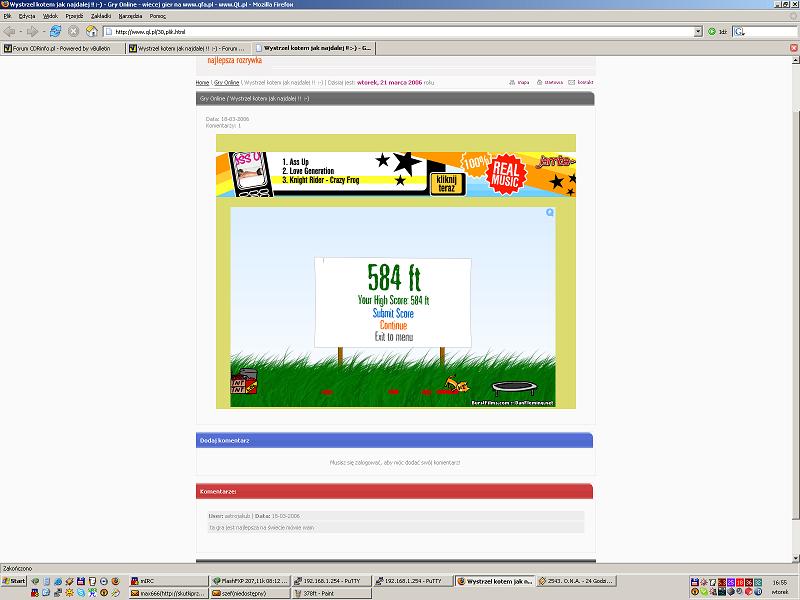The height and width of the screenshot is (600, 800).
Task: Switch to second Wystrzel kotem Forum tab
Action: tap(188, 48)
